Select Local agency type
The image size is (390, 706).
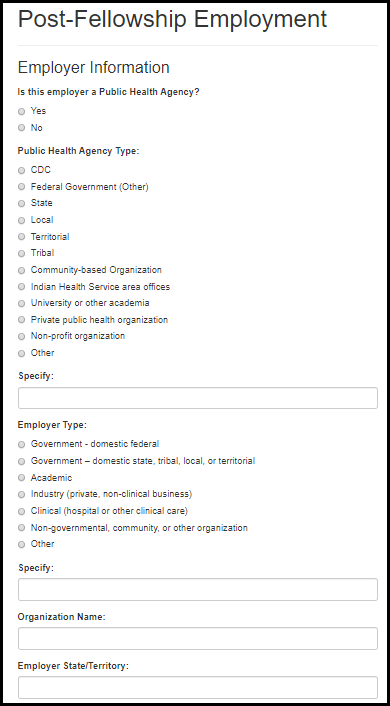(x=21, y=220)
